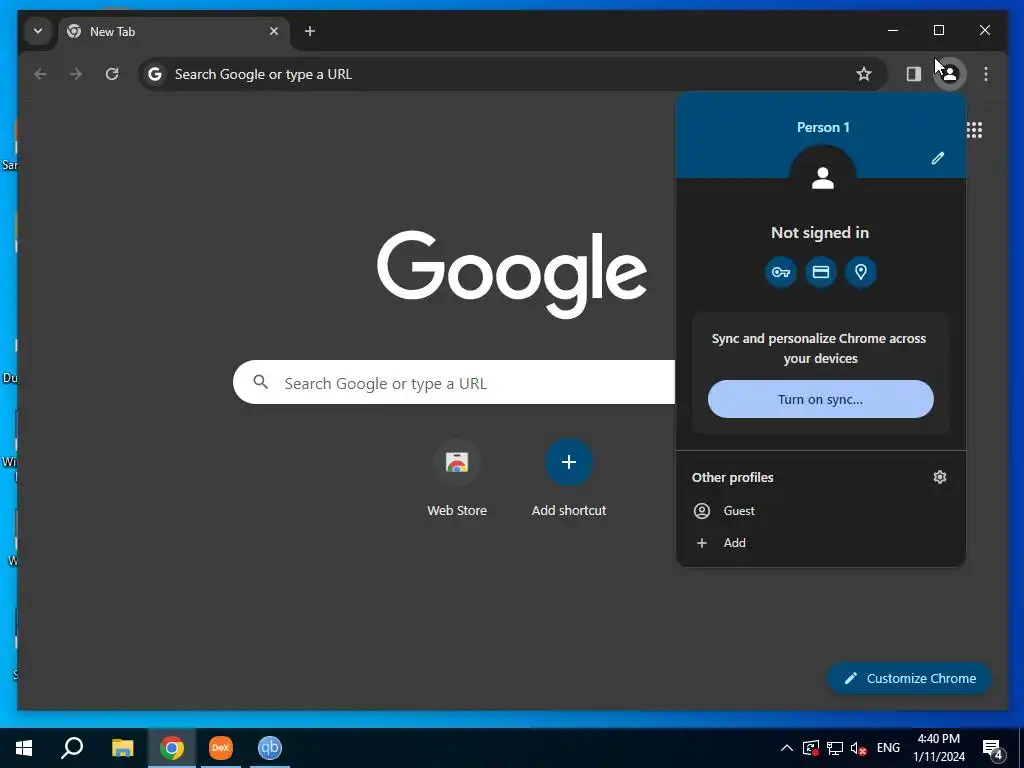Click the muted volume tray icon
This screenshot has height=768, width=1024.
click(x=859, y=748)
